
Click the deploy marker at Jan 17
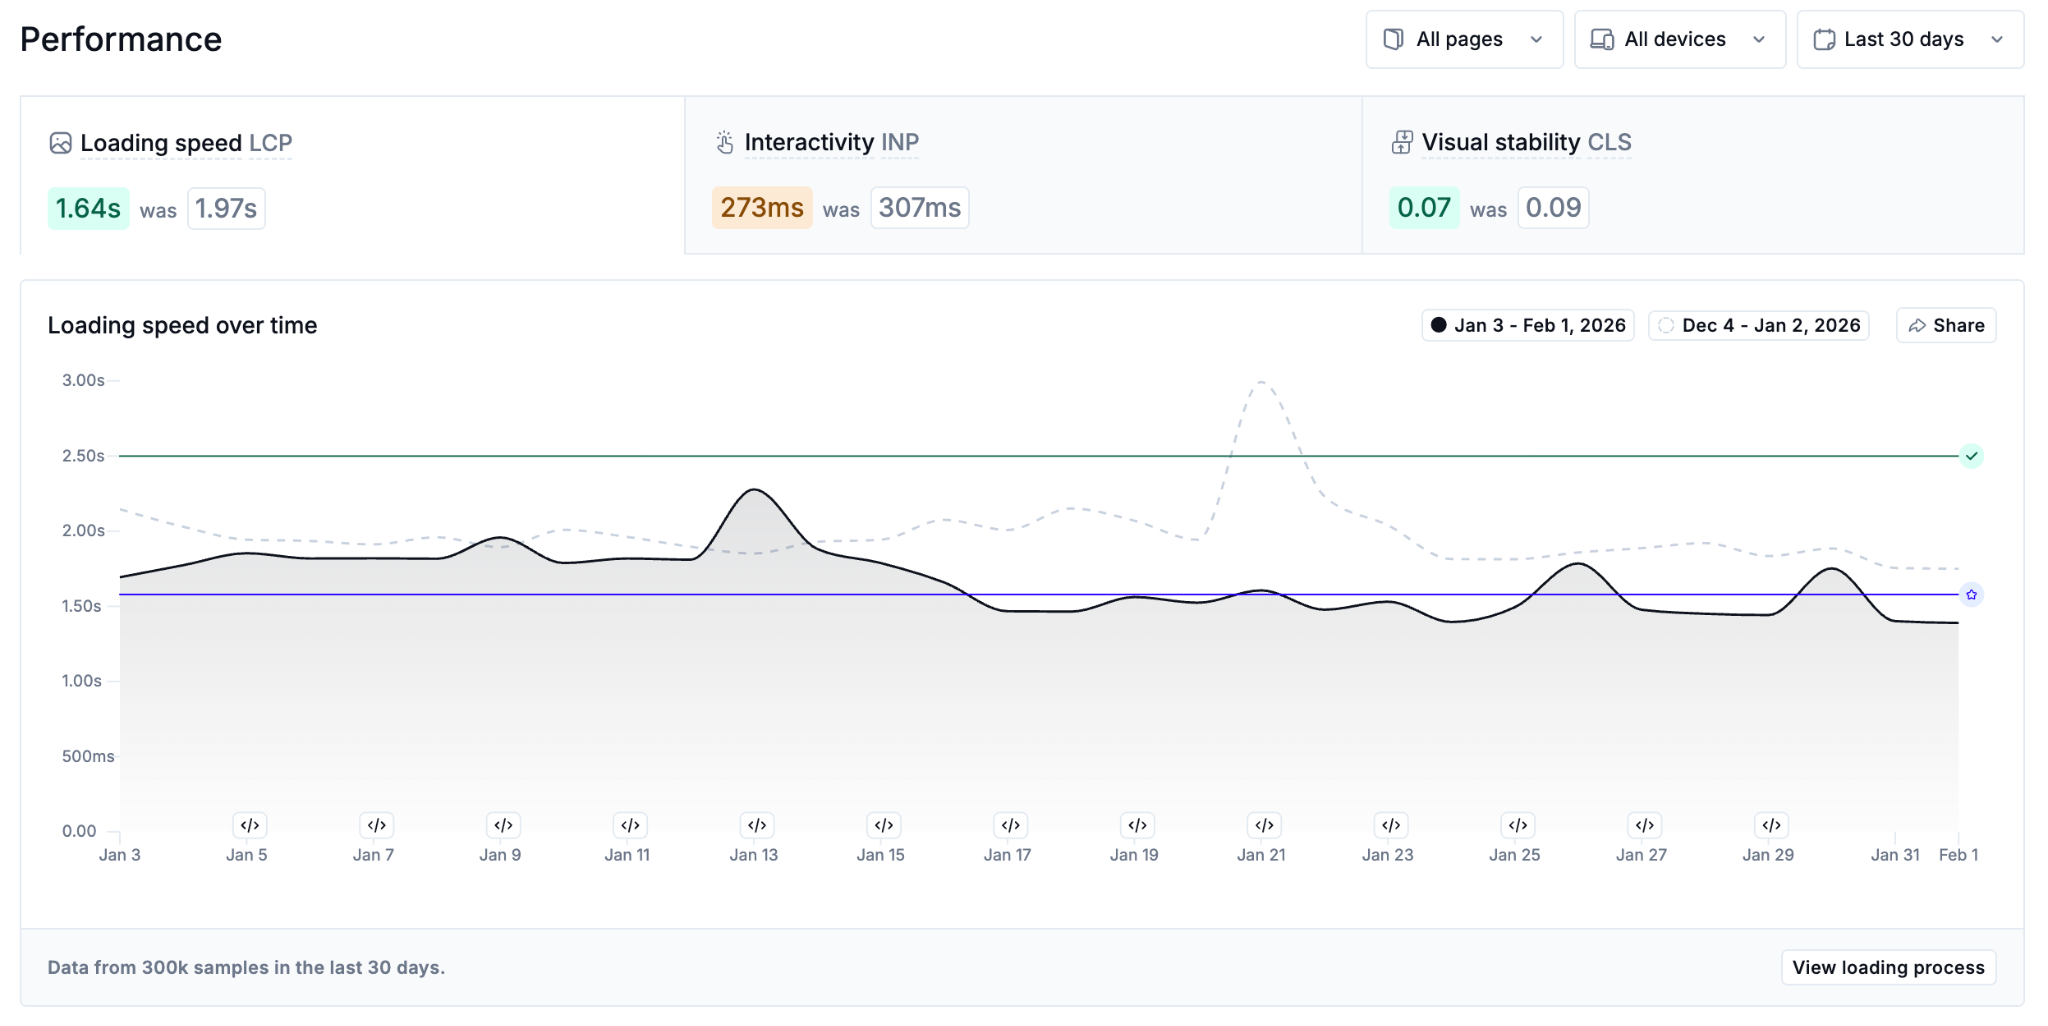click(x=1010, y=825)
